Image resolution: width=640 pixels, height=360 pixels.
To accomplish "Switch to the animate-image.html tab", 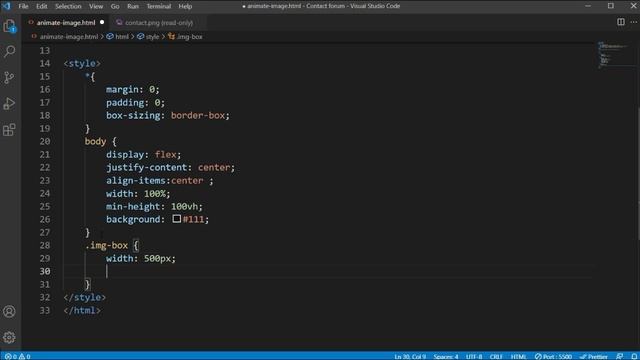I will (65, 23).
